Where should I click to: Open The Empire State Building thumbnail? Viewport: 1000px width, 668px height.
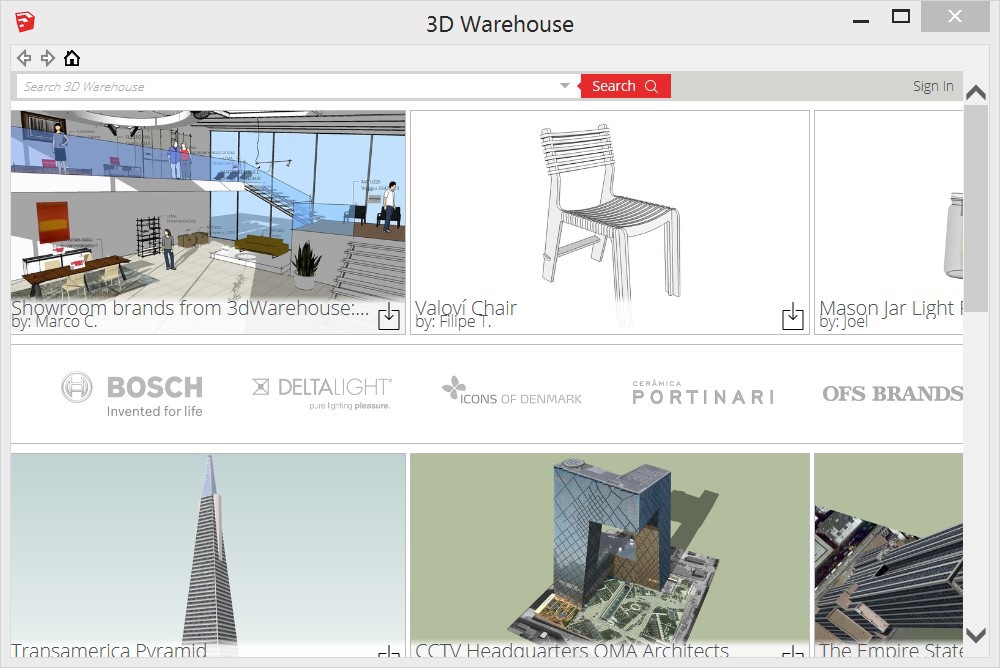coord(888,550)
